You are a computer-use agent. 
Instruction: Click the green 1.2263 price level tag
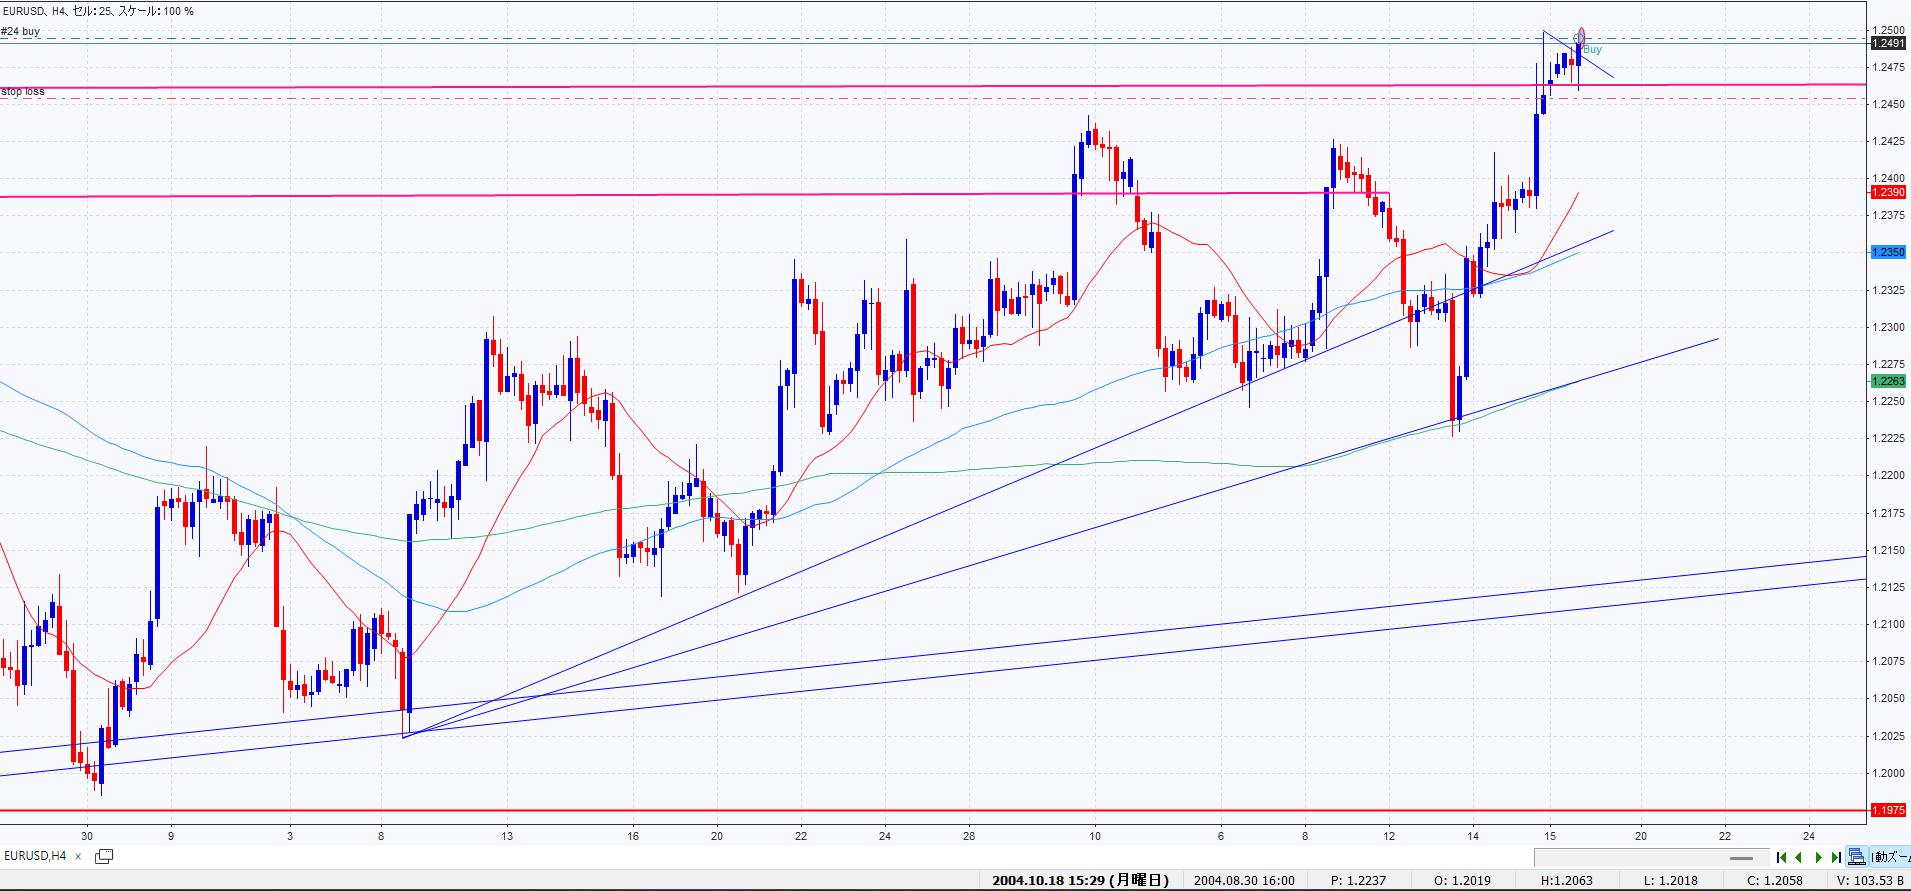[1888, 381]
